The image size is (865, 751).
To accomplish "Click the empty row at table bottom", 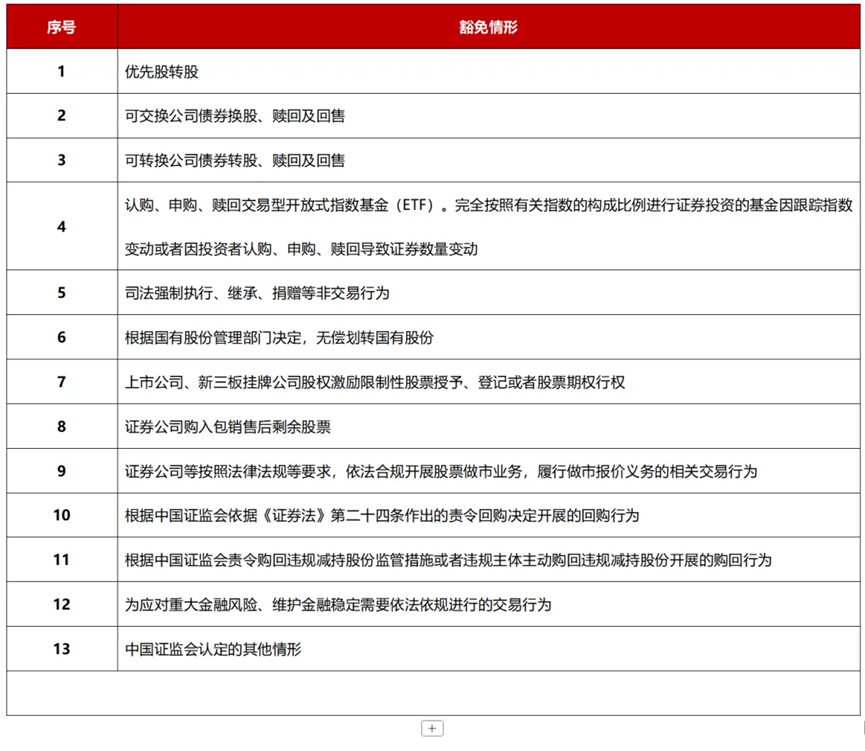I will coord(432,693).
